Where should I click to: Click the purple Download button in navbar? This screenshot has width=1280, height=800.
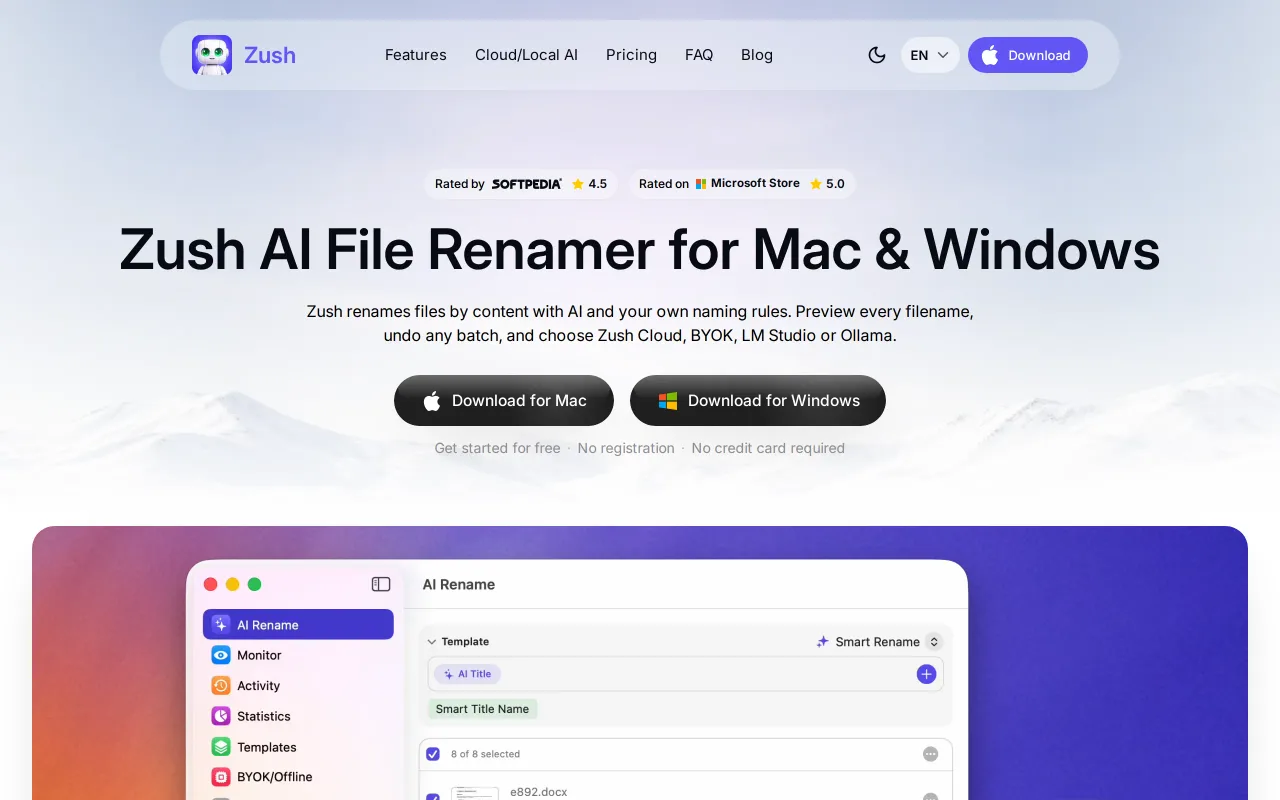coord(1027,55)
